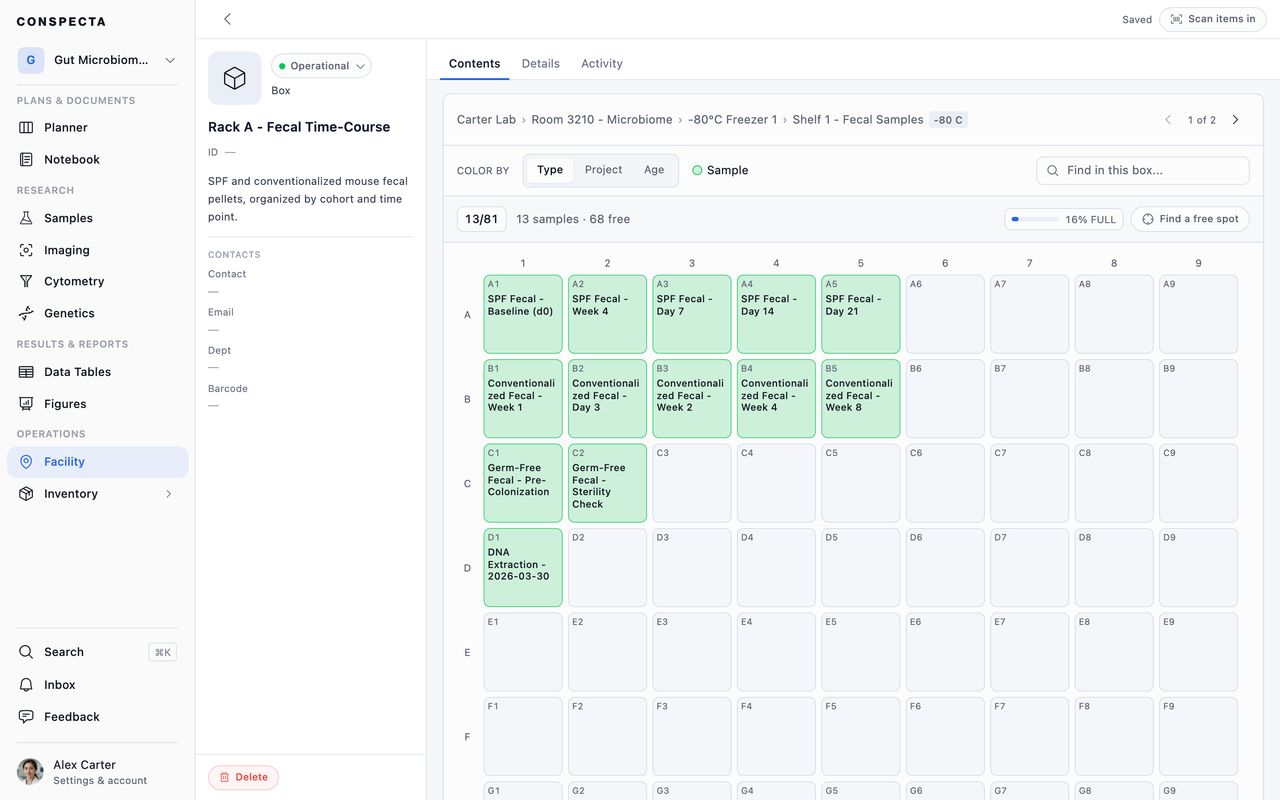Open Shelf 1 - Fecal Samples breadcrumb
1280x800 pixels.
tap(858, 120)
